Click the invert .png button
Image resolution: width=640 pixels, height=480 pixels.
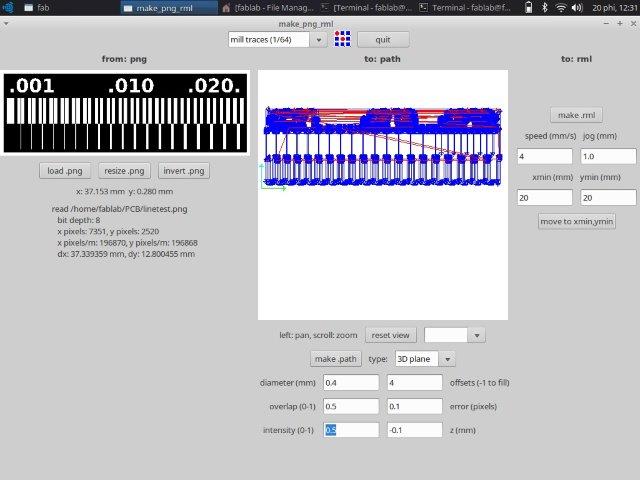(184, 171)
